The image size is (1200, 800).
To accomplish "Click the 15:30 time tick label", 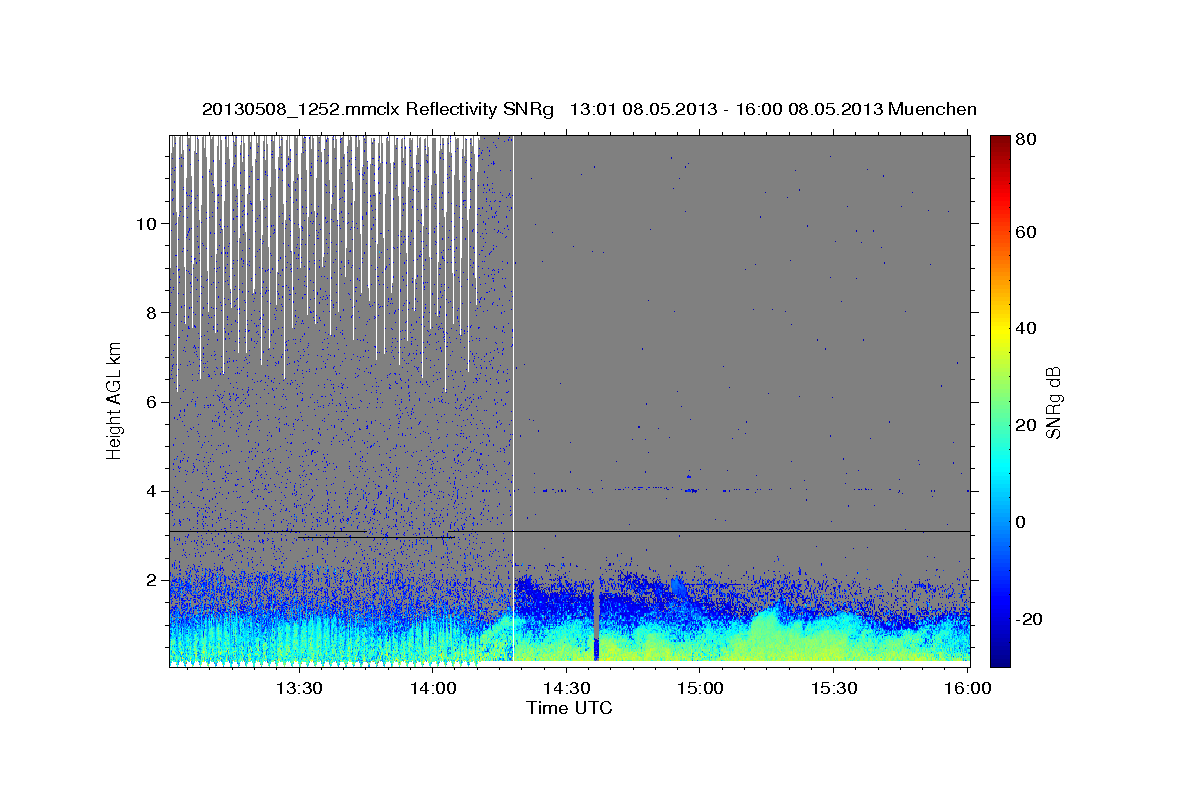I will pos(835,688).
